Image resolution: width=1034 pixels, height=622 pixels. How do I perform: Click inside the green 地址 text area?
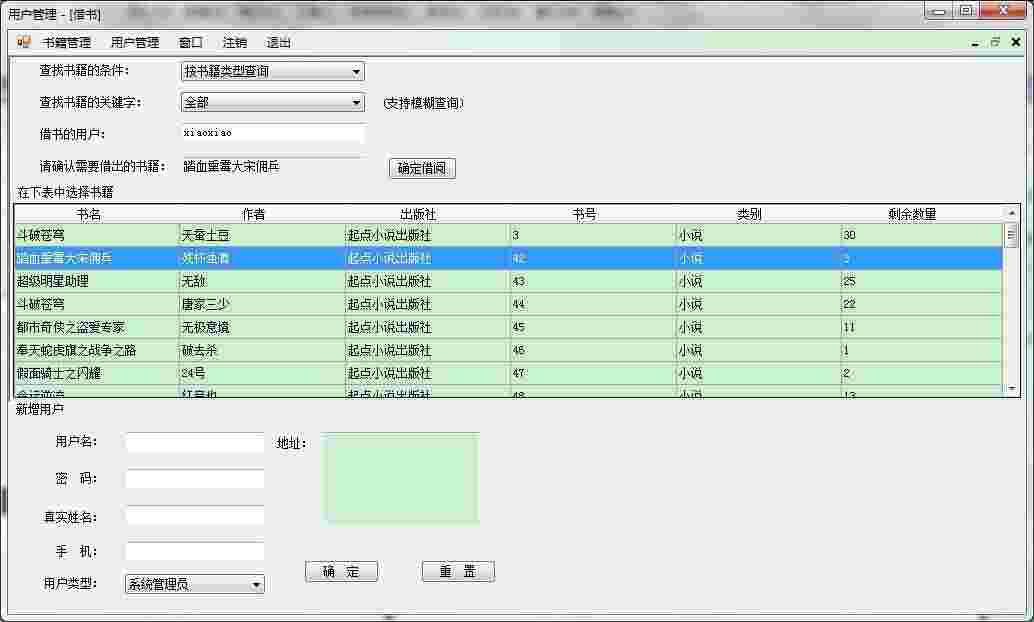click(x=400, y=477)
